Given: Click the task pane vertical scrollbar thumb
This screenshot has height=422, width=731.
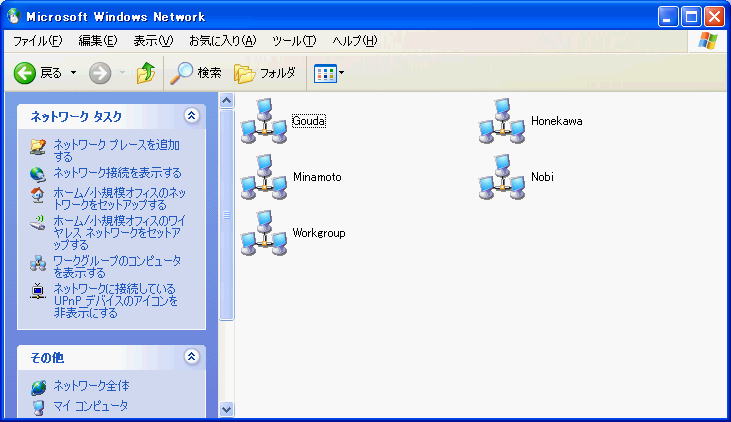Looking at the screenshot, I should coord(227,215).
